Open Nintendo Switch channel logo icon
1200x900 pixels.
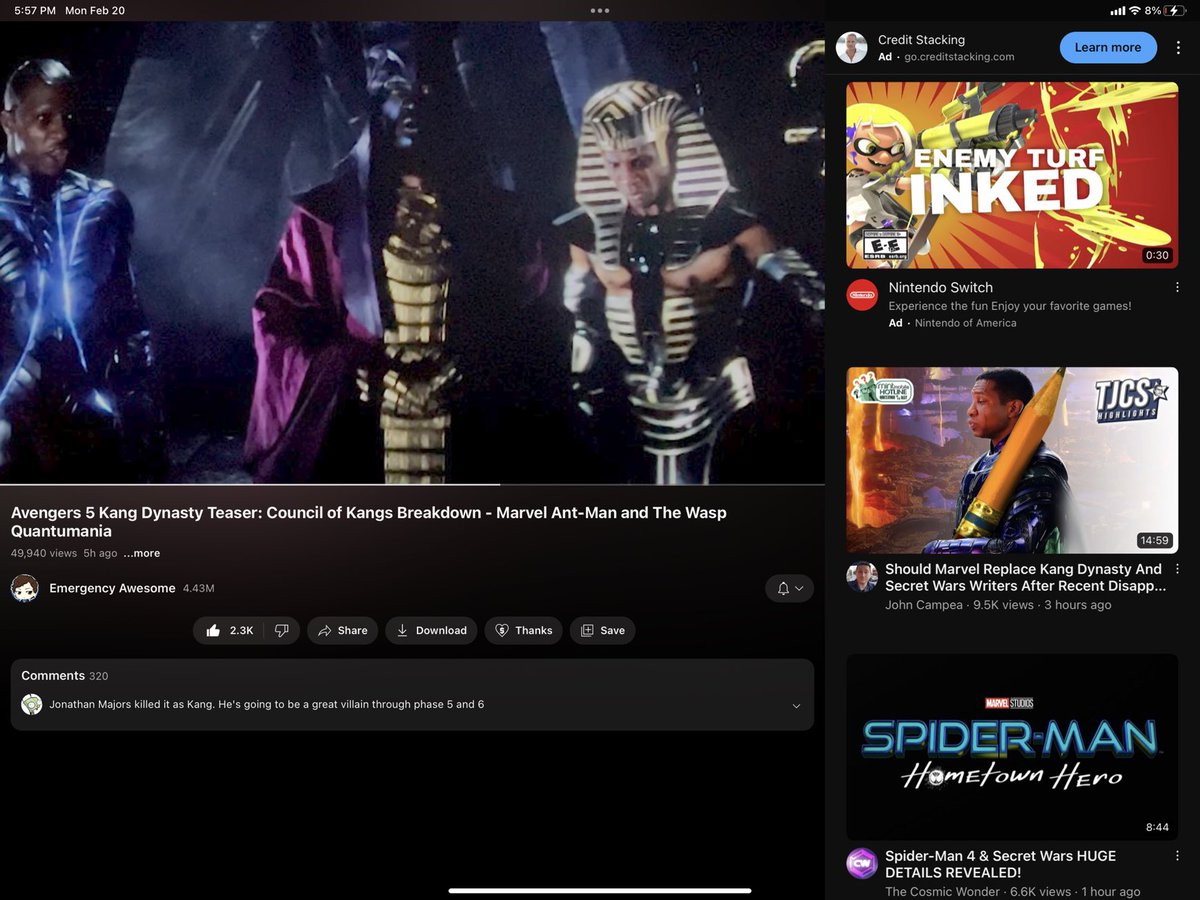coord(862,295)
